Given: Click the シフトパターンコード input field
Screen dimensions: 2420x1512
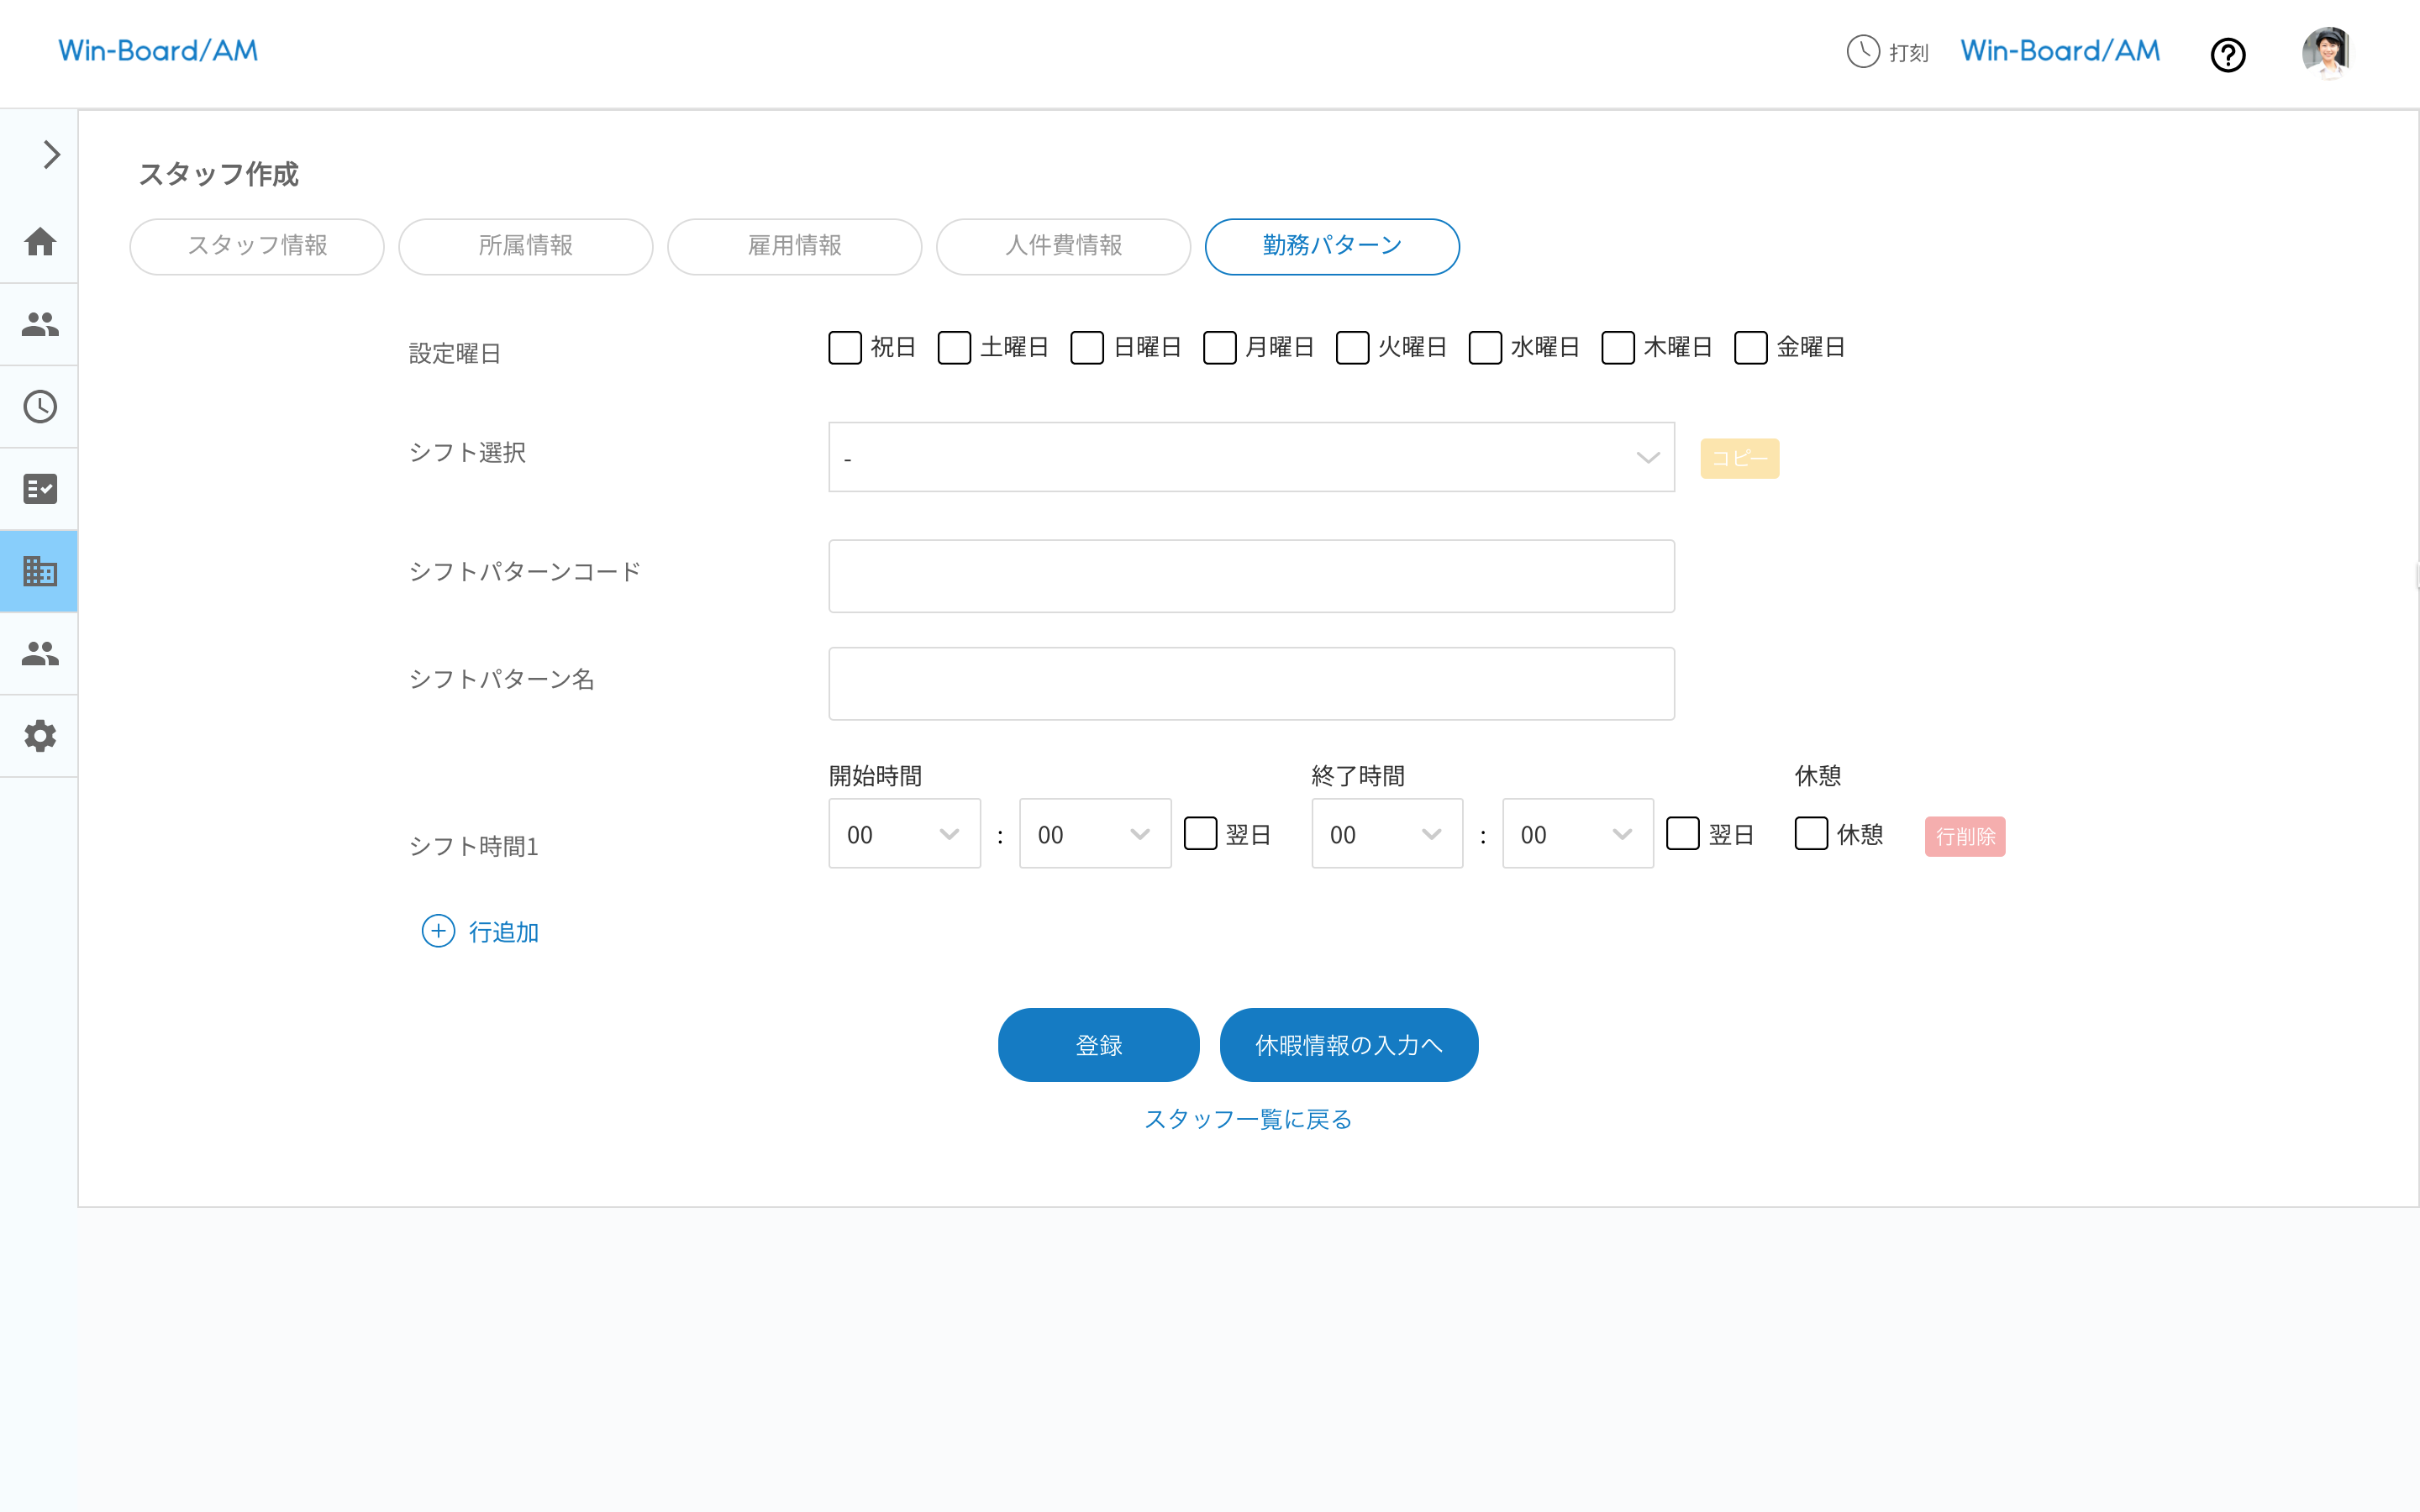Looking at the screenshot, I should click(1250, 576).
